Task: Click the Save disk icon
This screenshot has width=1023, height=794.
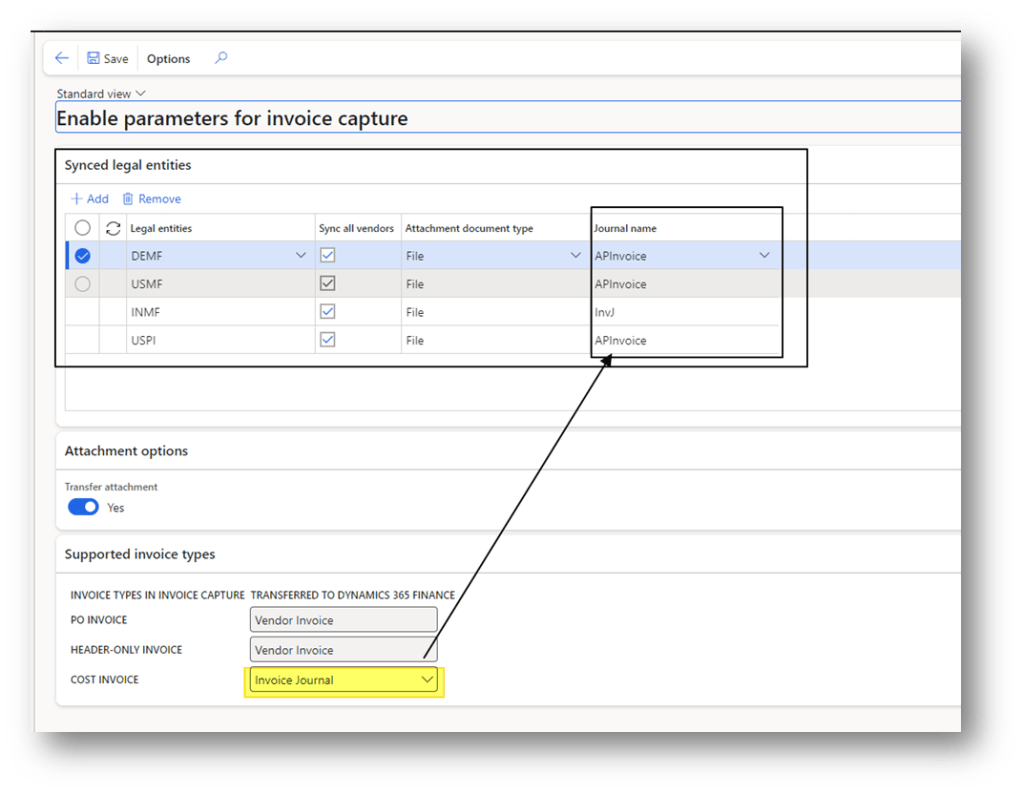Action: pyautogui.click(x=93, y=58)
